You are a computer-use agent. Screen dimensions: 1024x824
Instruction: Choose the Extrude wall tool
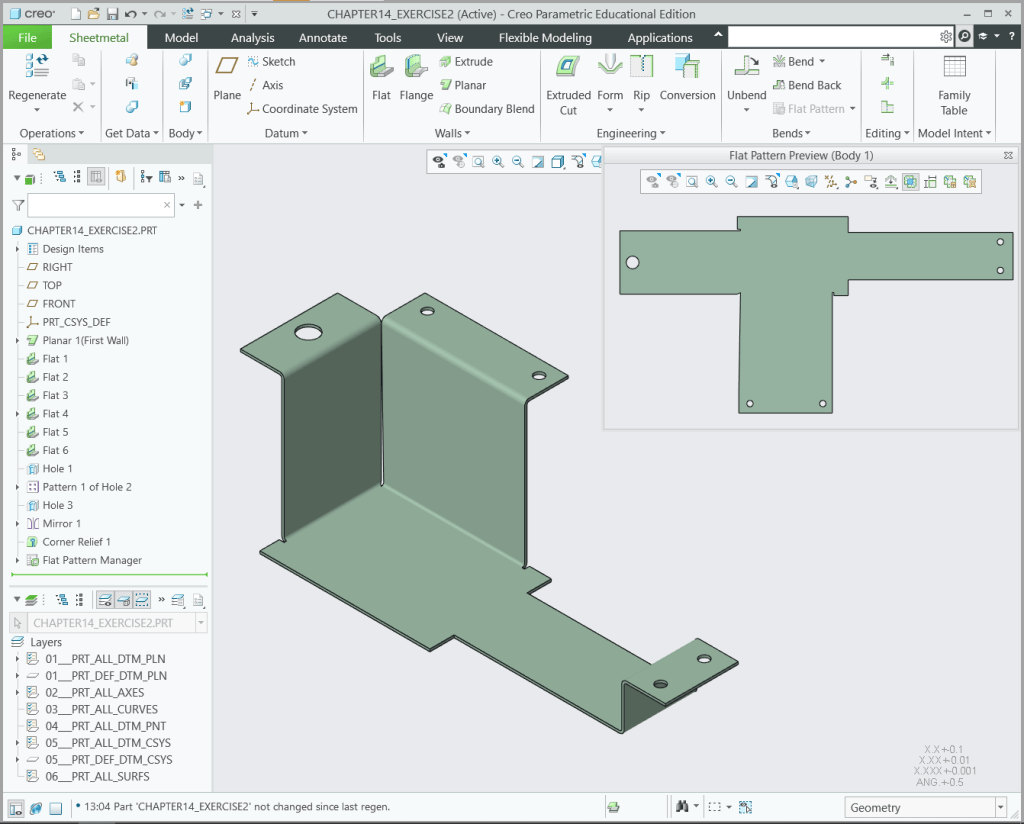point(466,61)
